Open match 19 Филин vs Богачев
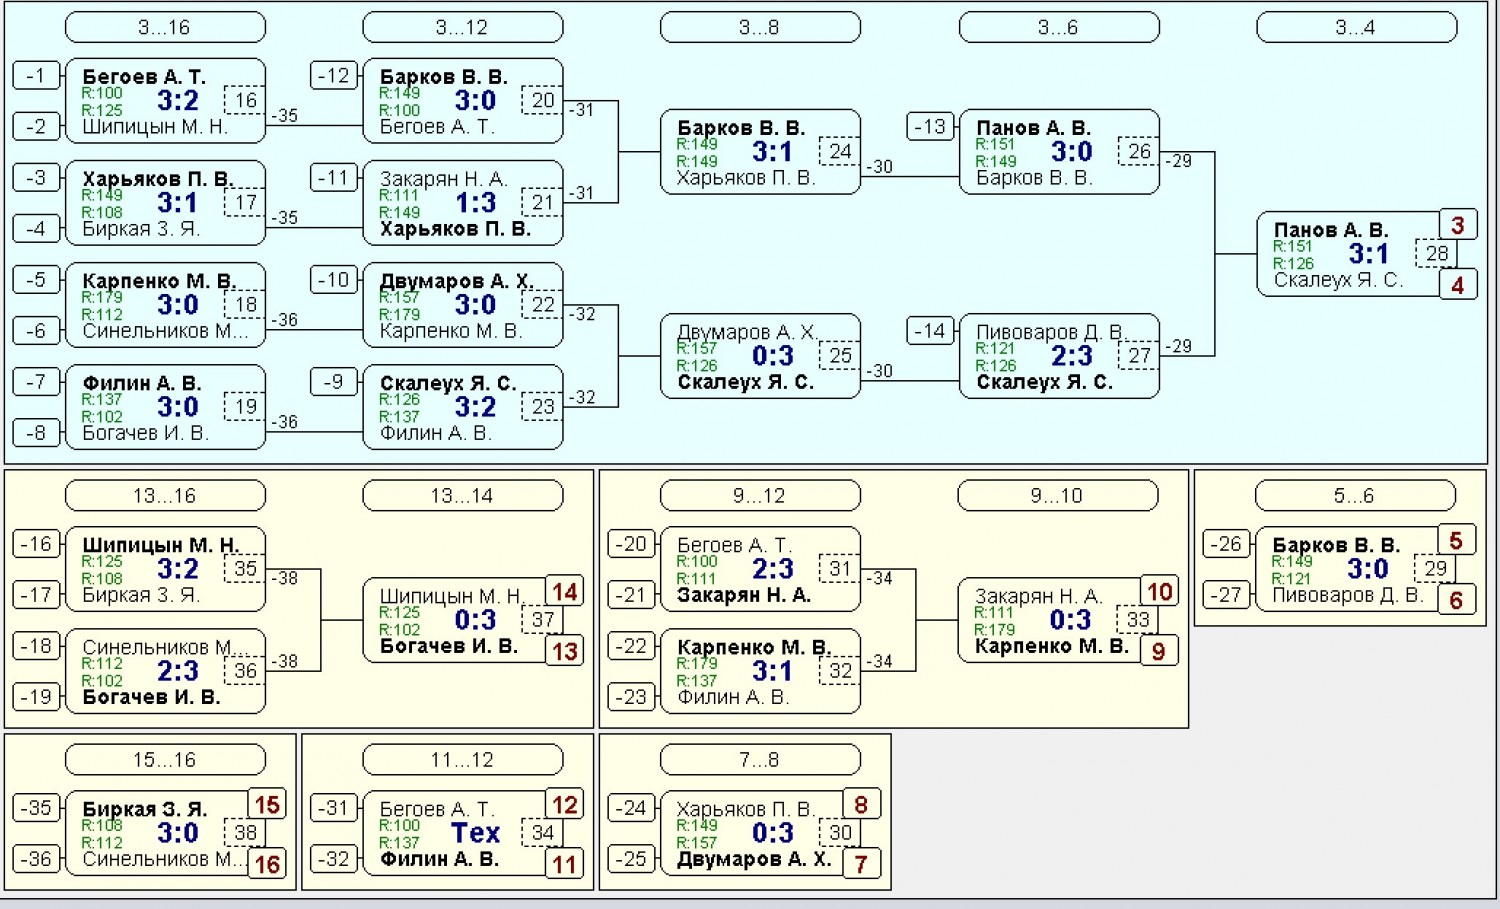 coord(165,407)
